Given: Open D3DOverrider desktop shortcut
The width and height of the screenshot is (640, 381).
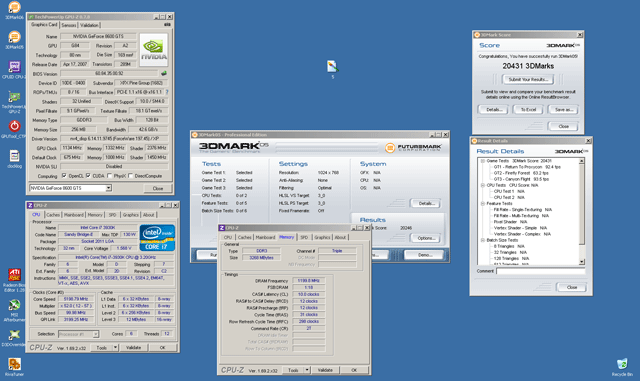Looking at the screenshot, I should pyautogui.click(x=14, y=338).
